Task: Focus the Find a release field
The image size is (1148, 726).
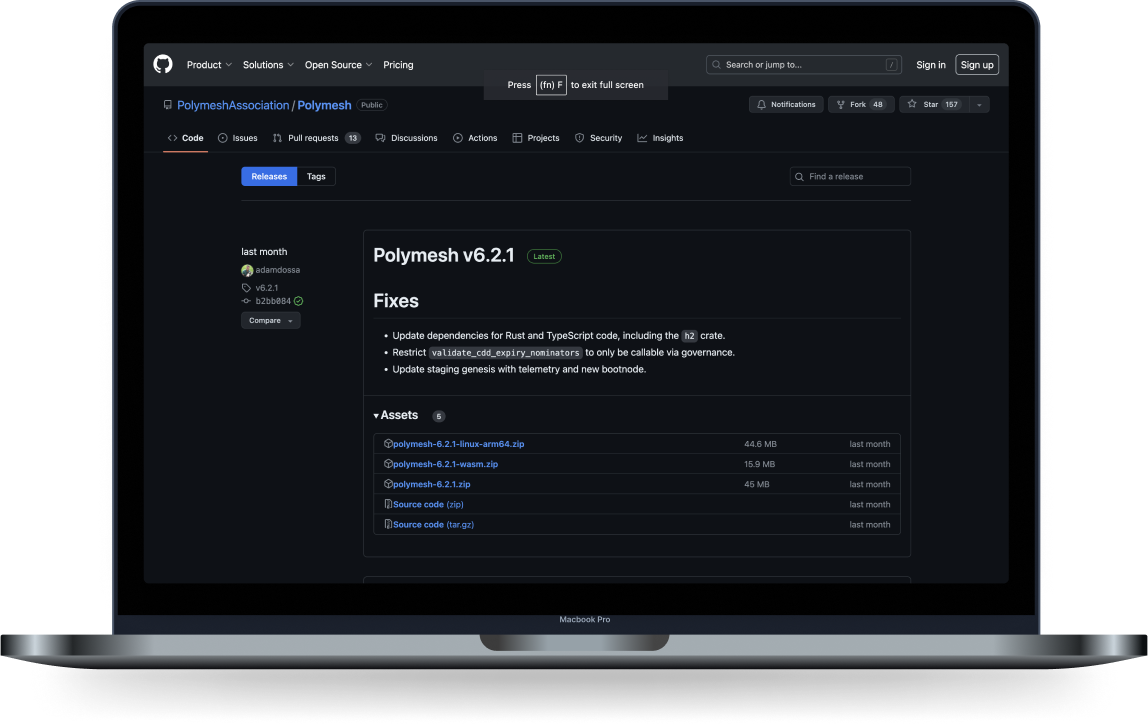Action: coord(850,176)
